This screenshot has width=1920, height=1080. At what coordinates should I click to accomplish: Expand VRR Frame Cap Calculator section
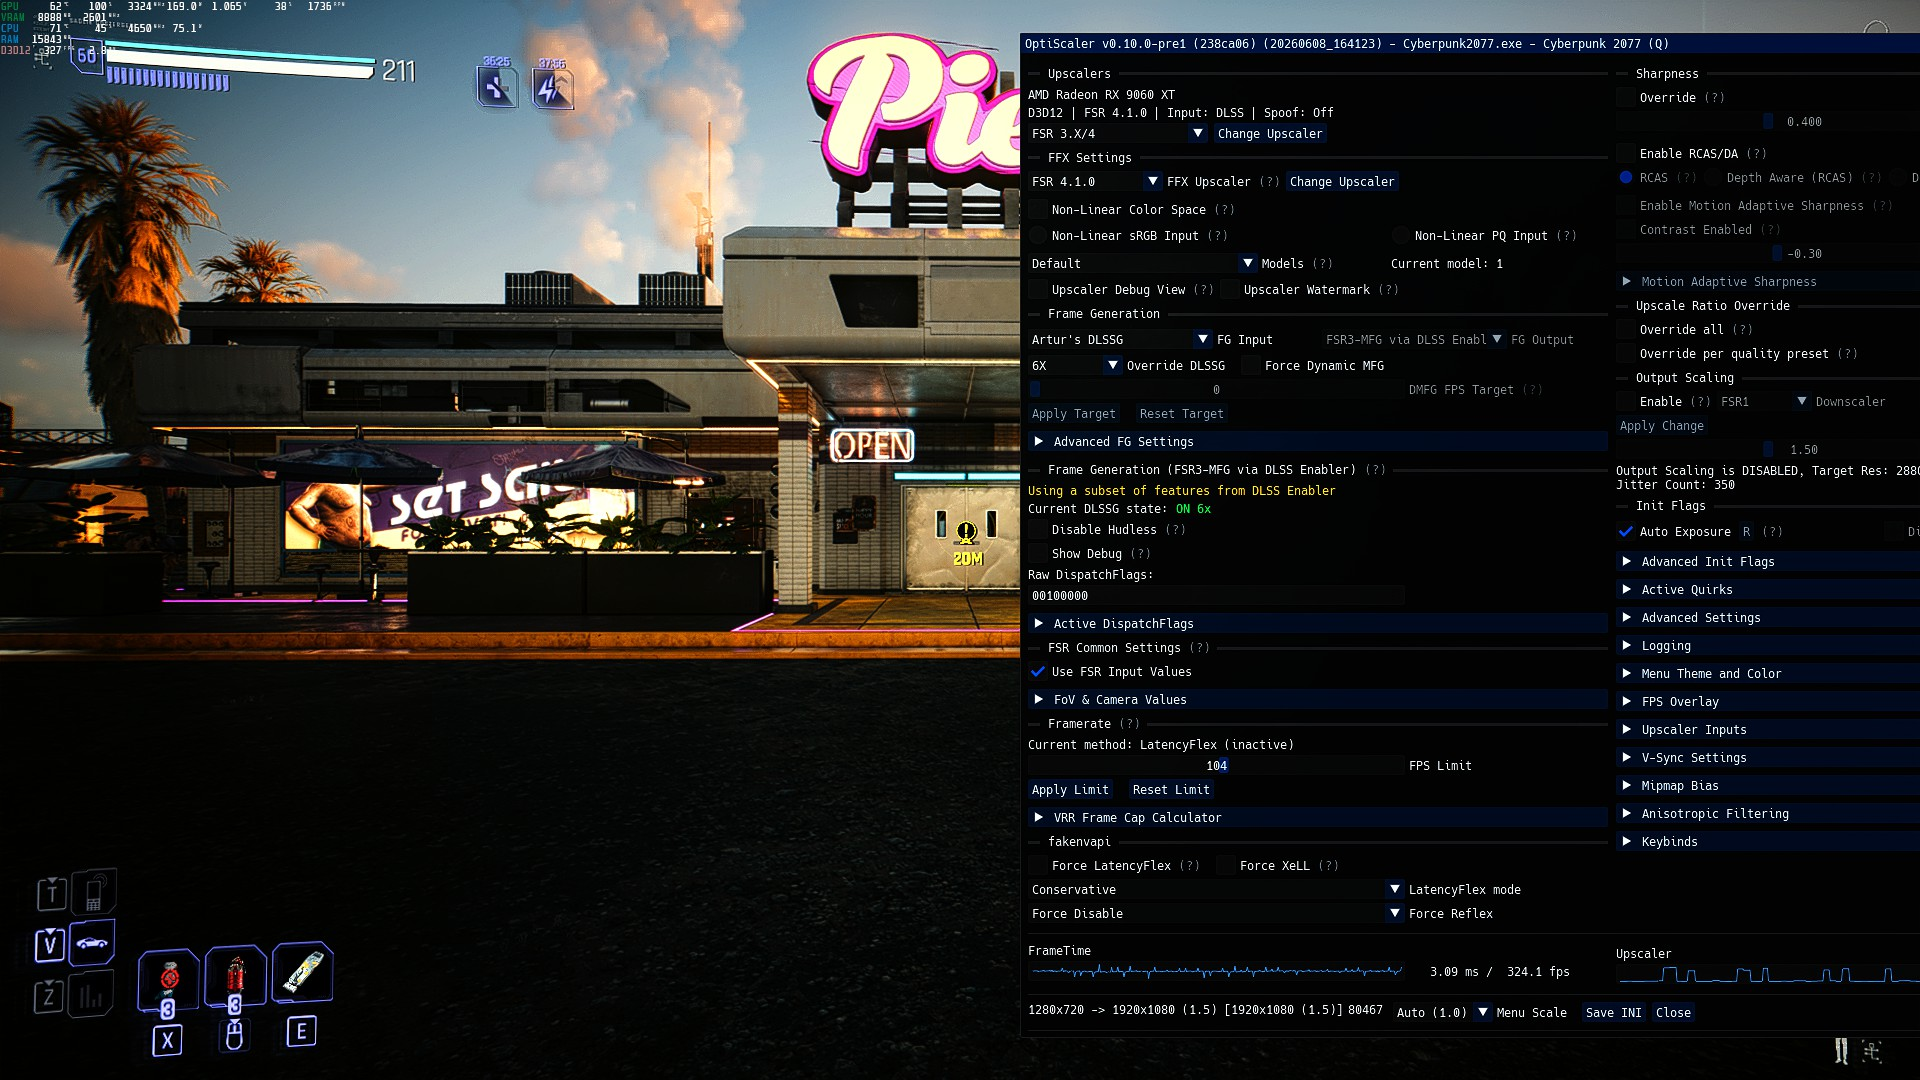coord(1318,818)
